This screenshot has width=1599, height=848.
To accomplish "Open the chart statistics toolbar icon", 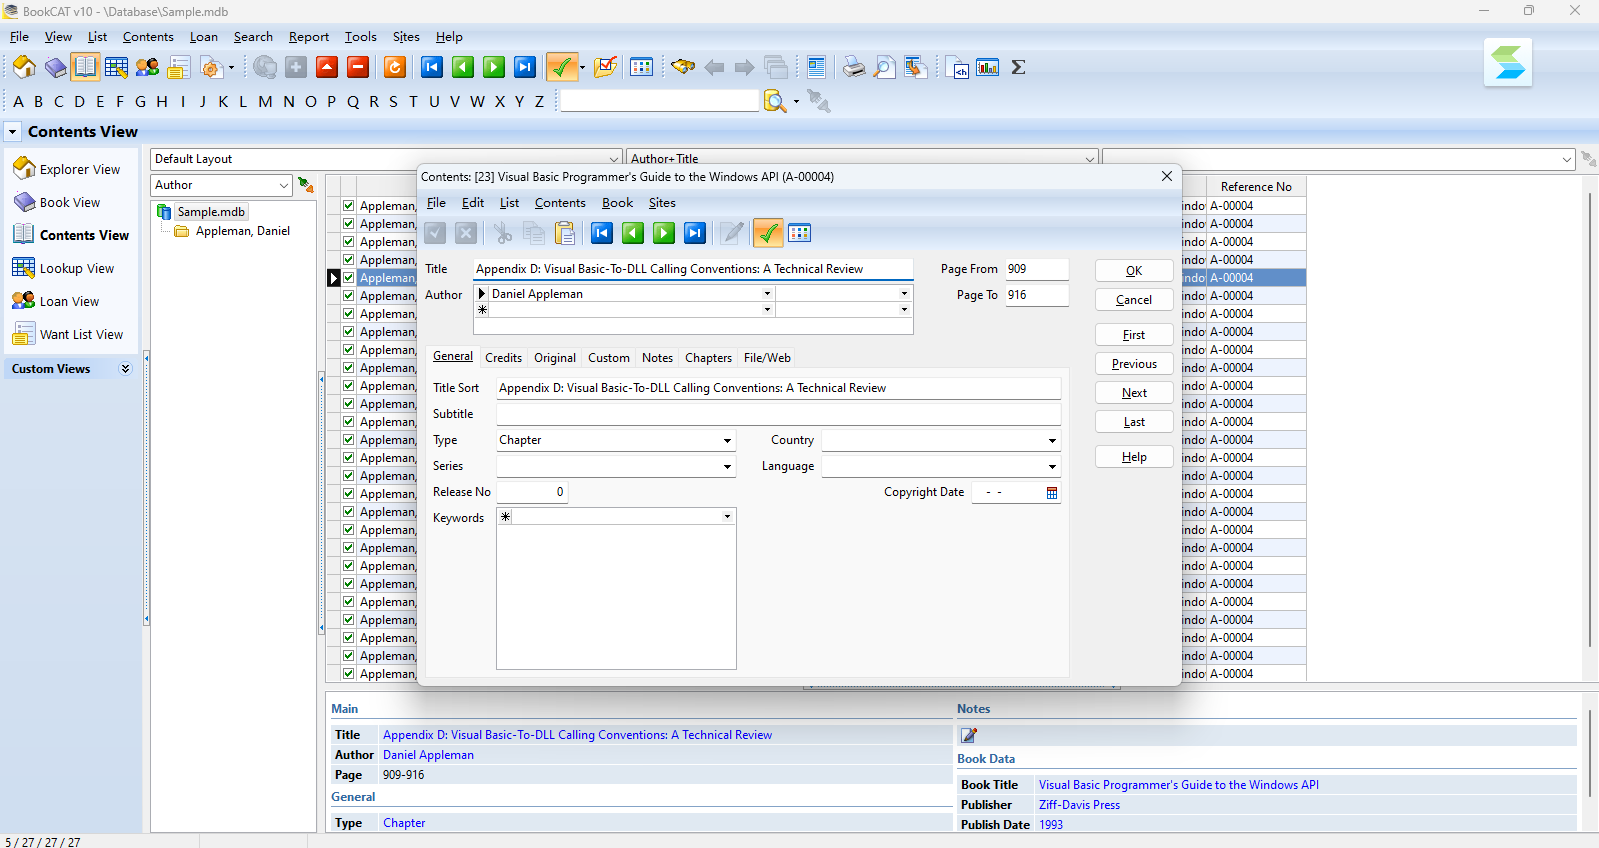I will pyautogui.click(x=988, y=67).
